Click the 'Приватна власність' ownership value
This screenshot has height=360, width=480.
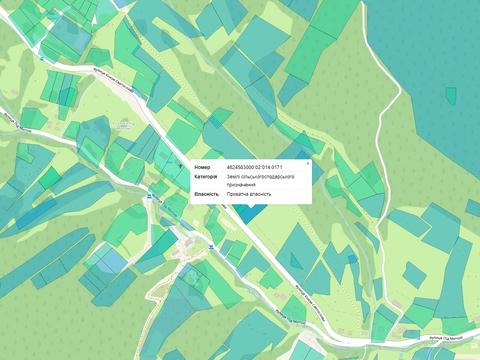(x=249, y=194)
